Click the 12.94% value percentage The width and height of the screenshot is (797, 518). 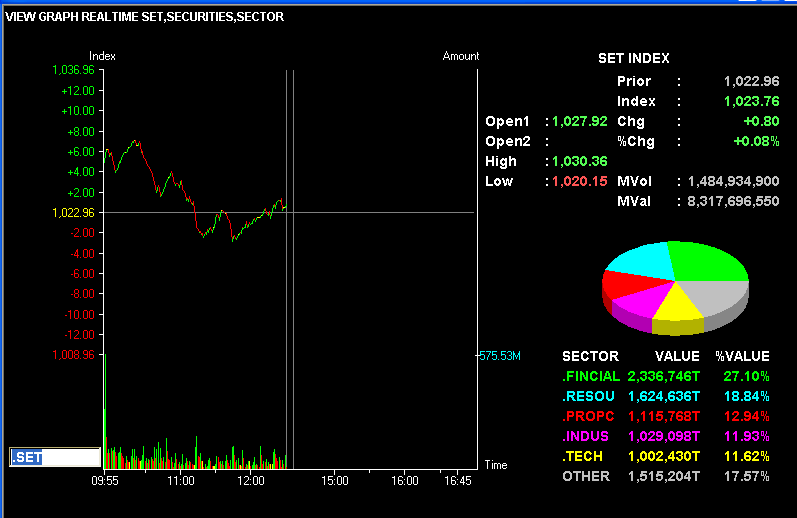[746, 416]
